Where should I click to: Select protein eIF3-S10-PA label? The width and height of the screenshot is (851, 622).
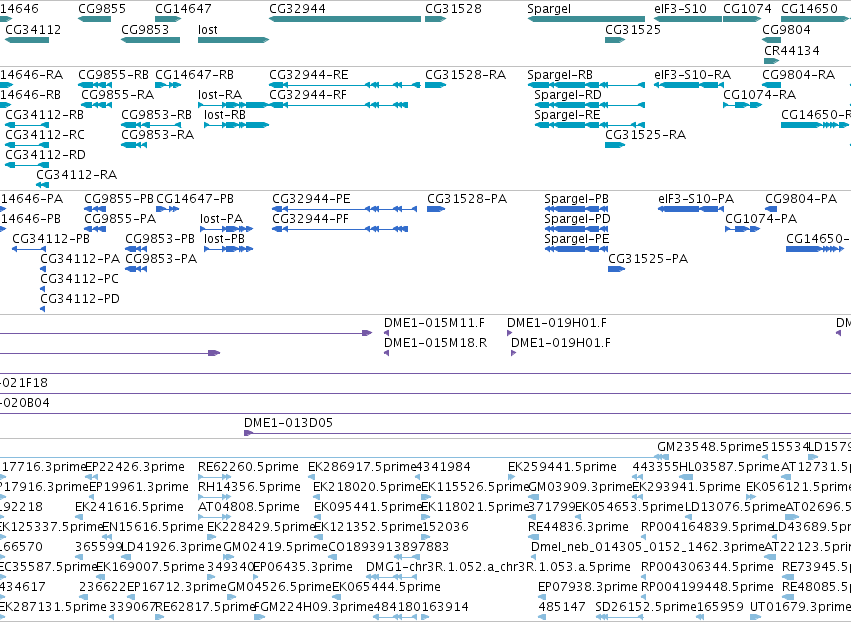[x=696, y=199]
